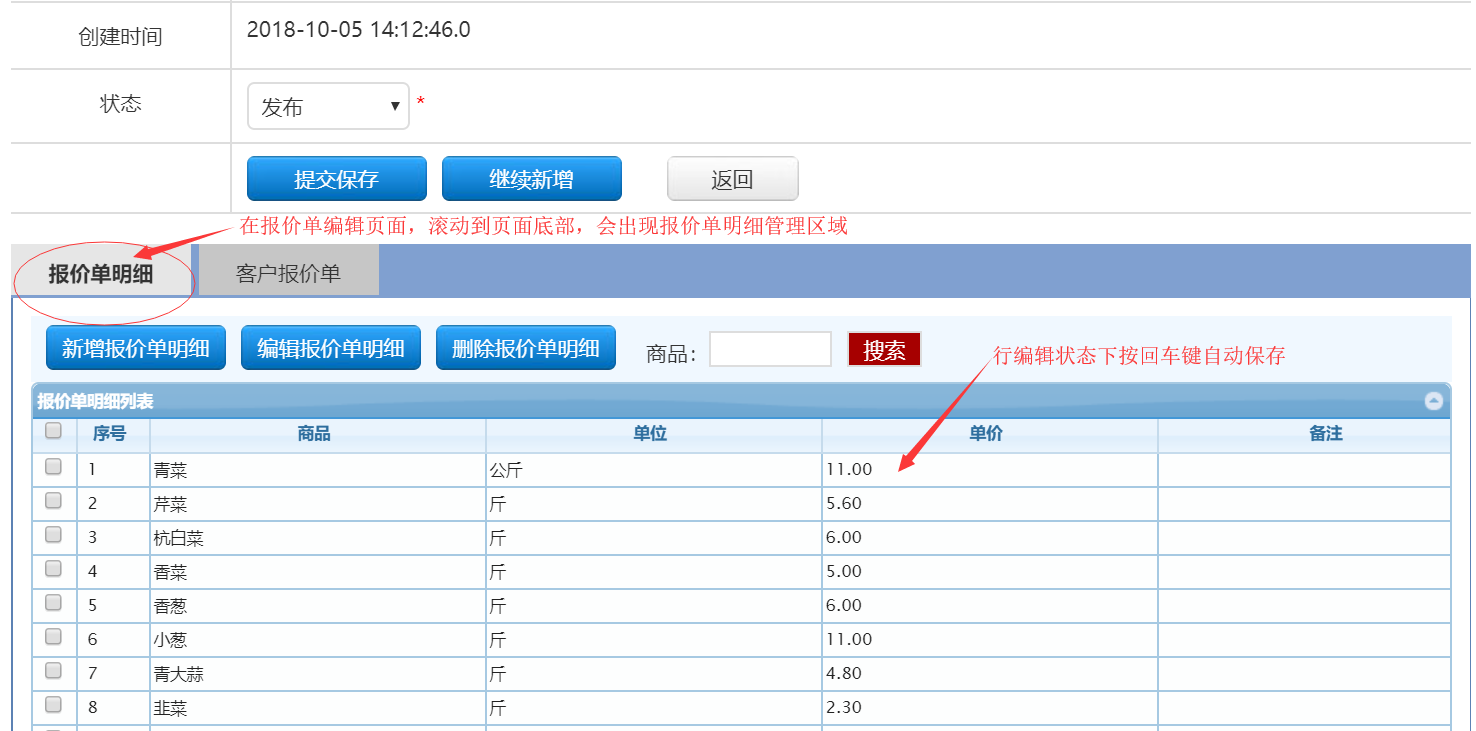This screenshot has height=731, width=1476.
Task: Tick the checkbox for row 6 小葱
Action: click(x=54, y=637)
